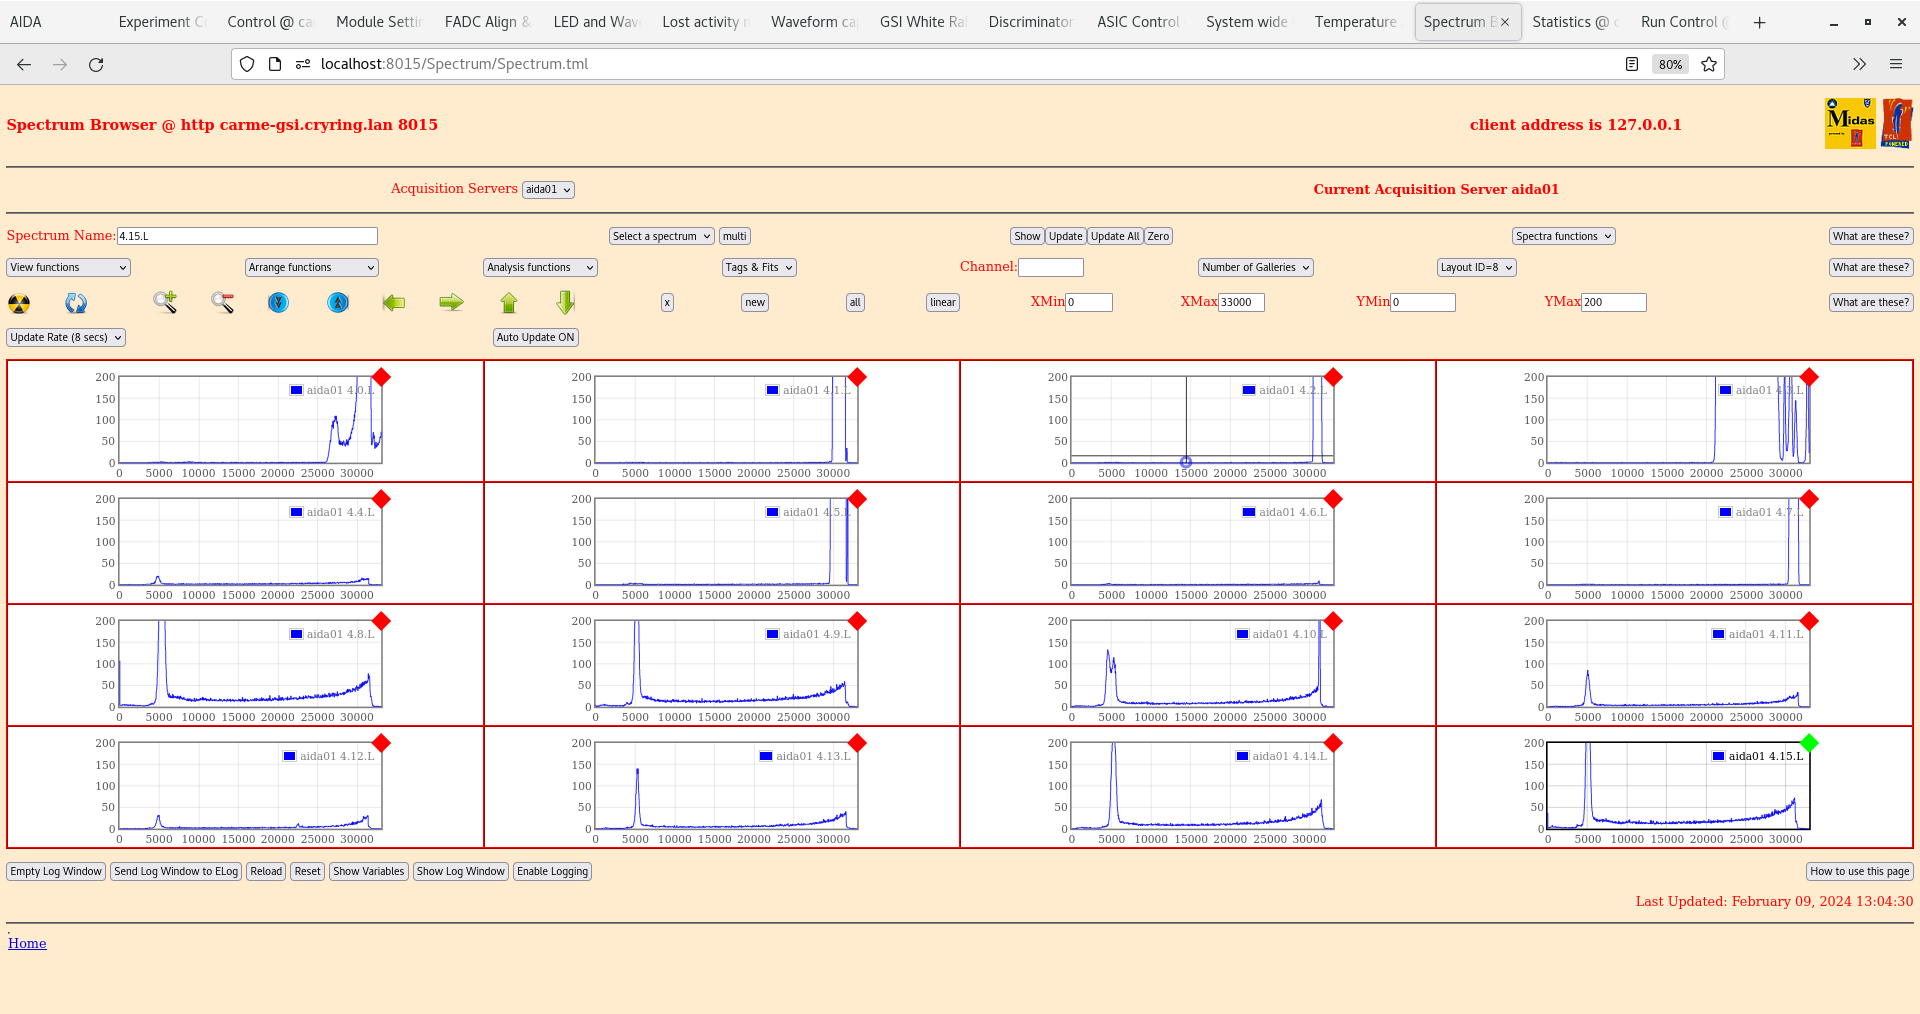Viewport: 1920px width, 1014px height.
Task: Open the ASIC Control tab
Action: (x=1138, y=22)
